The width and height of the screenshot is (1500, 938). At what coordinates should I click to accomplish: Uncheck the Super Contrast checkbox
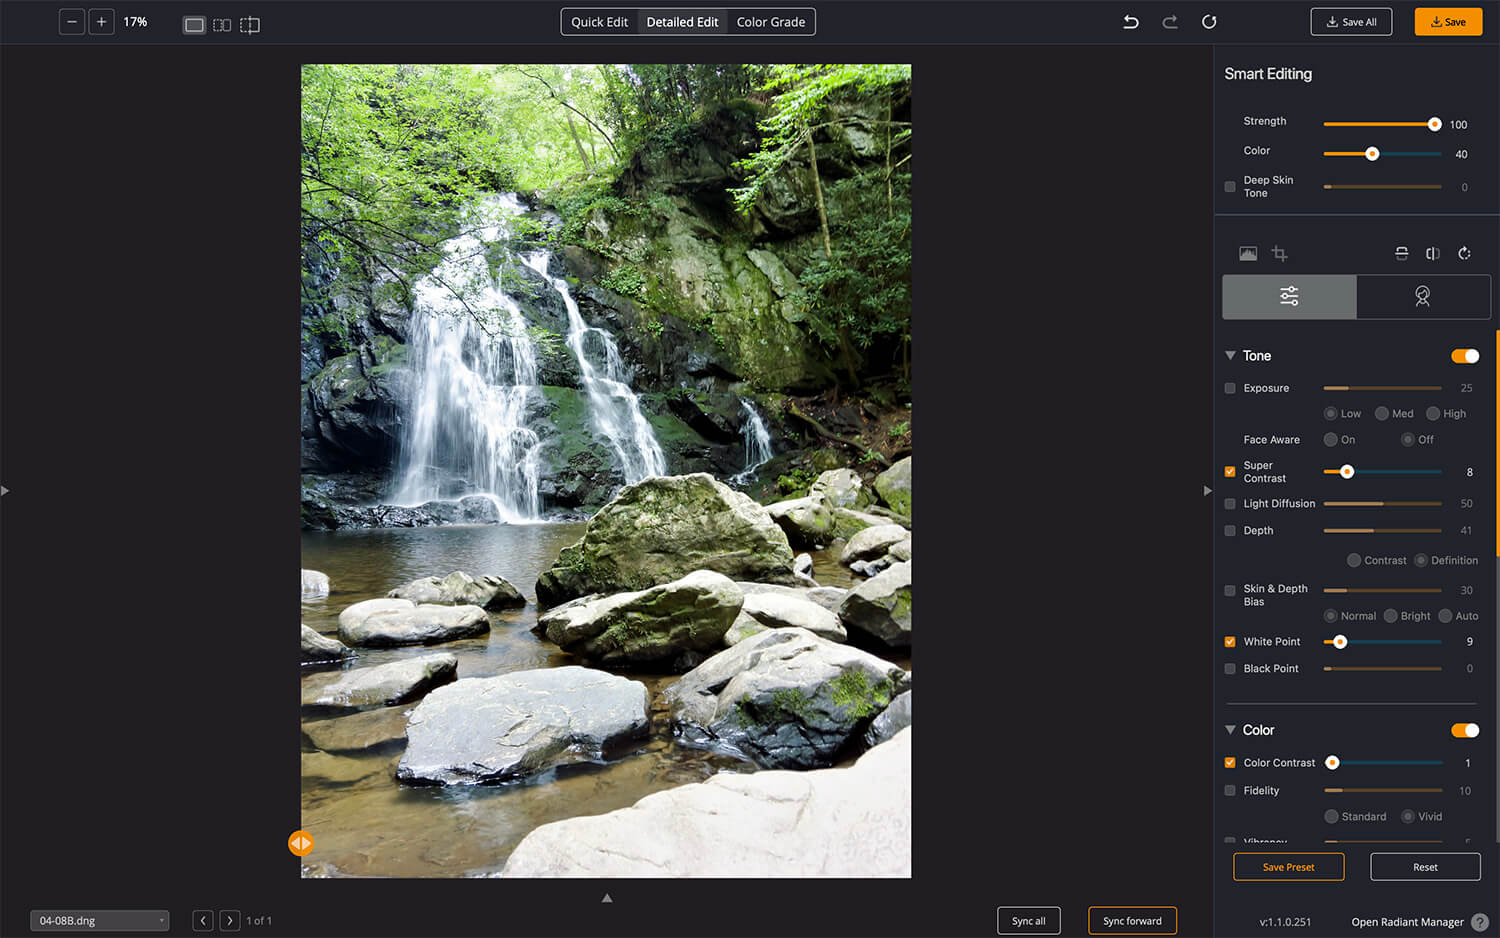pyautogui.click(x=1230, y=472)
